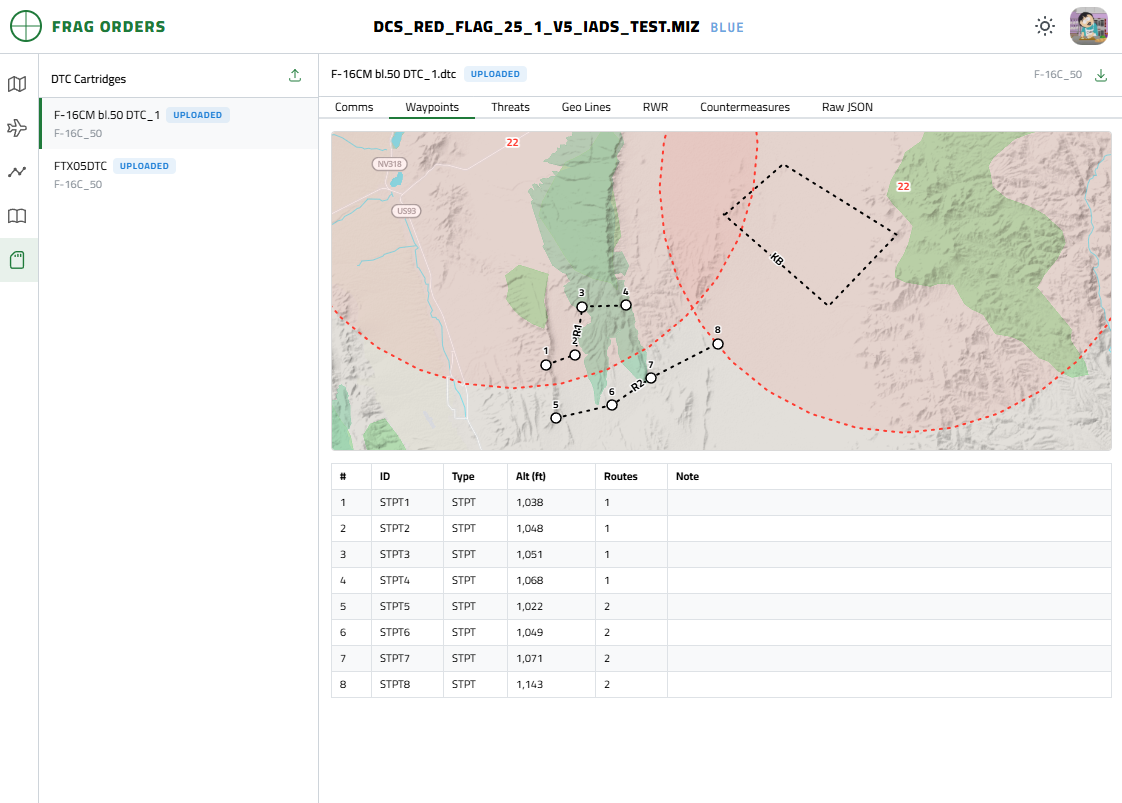
Task: Click the UPLOADED badge beside the DTC_1.dtc filename
Action: [x=495, y=74]
